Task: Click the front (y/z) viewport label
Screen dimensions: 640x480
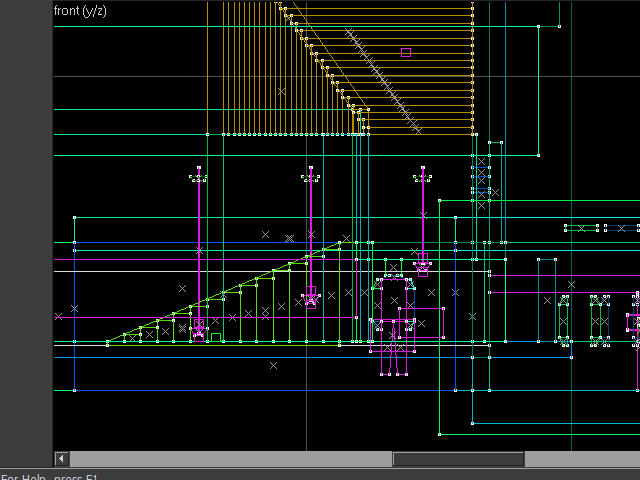Action: (x=81, y=11)
